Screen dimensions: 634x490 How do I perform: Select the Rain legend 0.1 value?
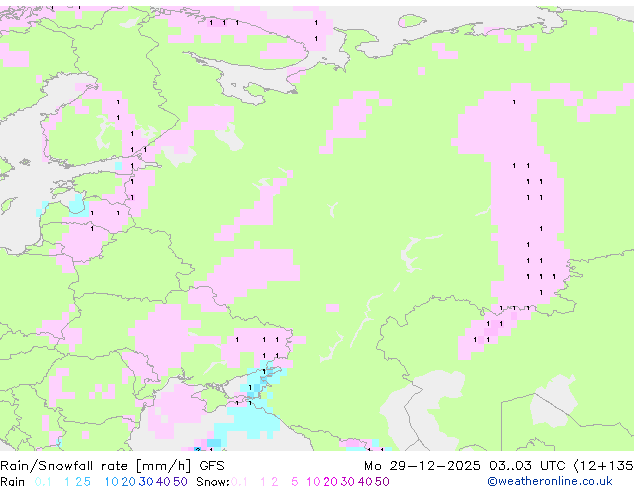[x=43, y=482]
